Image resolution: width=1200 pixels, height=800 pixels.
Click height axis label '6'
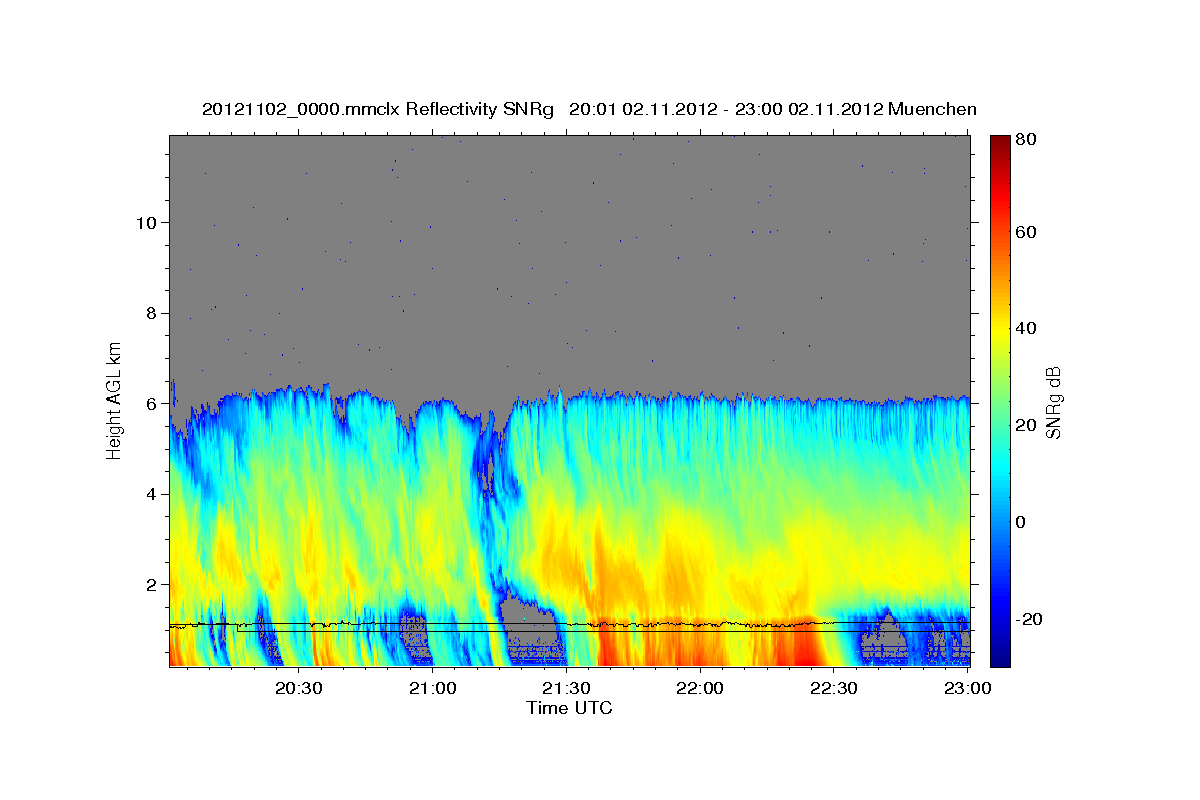click(x=151, y=403)
